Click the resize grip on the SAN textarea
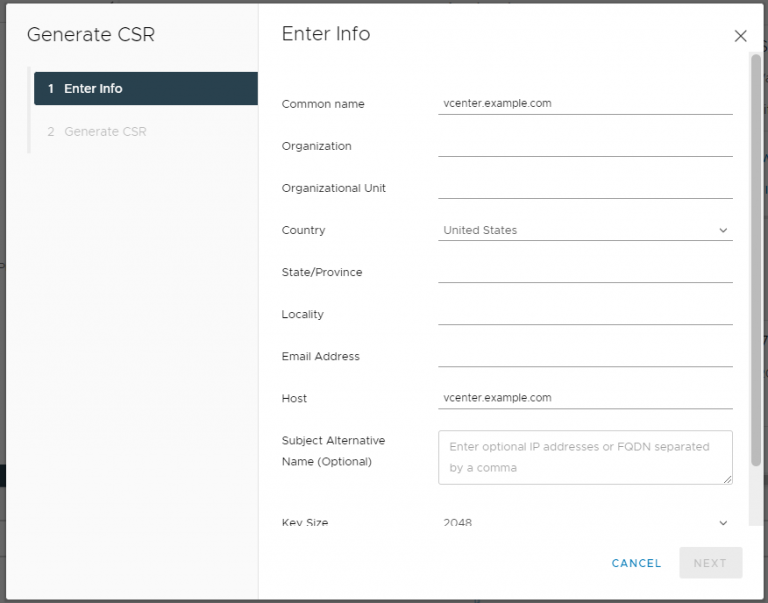Screen dimensions: 768x603 (x=727, y=479)
